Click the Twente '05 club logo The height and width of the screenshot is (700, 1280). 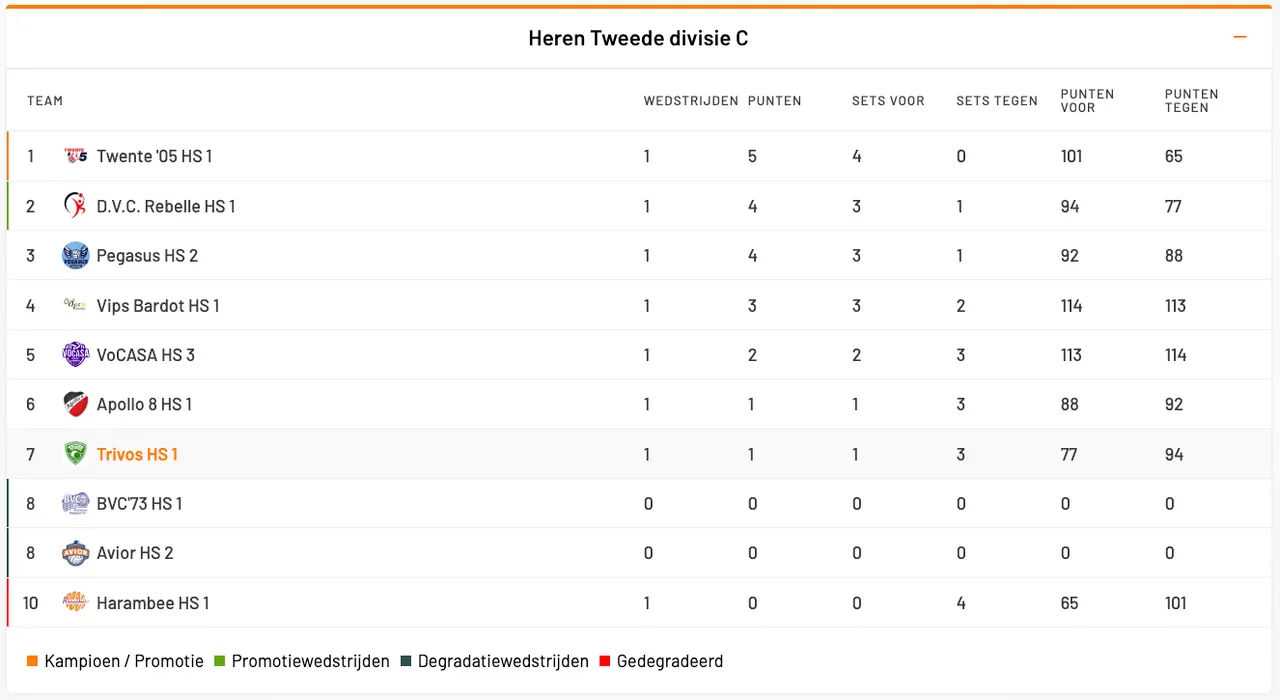click(76, 156)
